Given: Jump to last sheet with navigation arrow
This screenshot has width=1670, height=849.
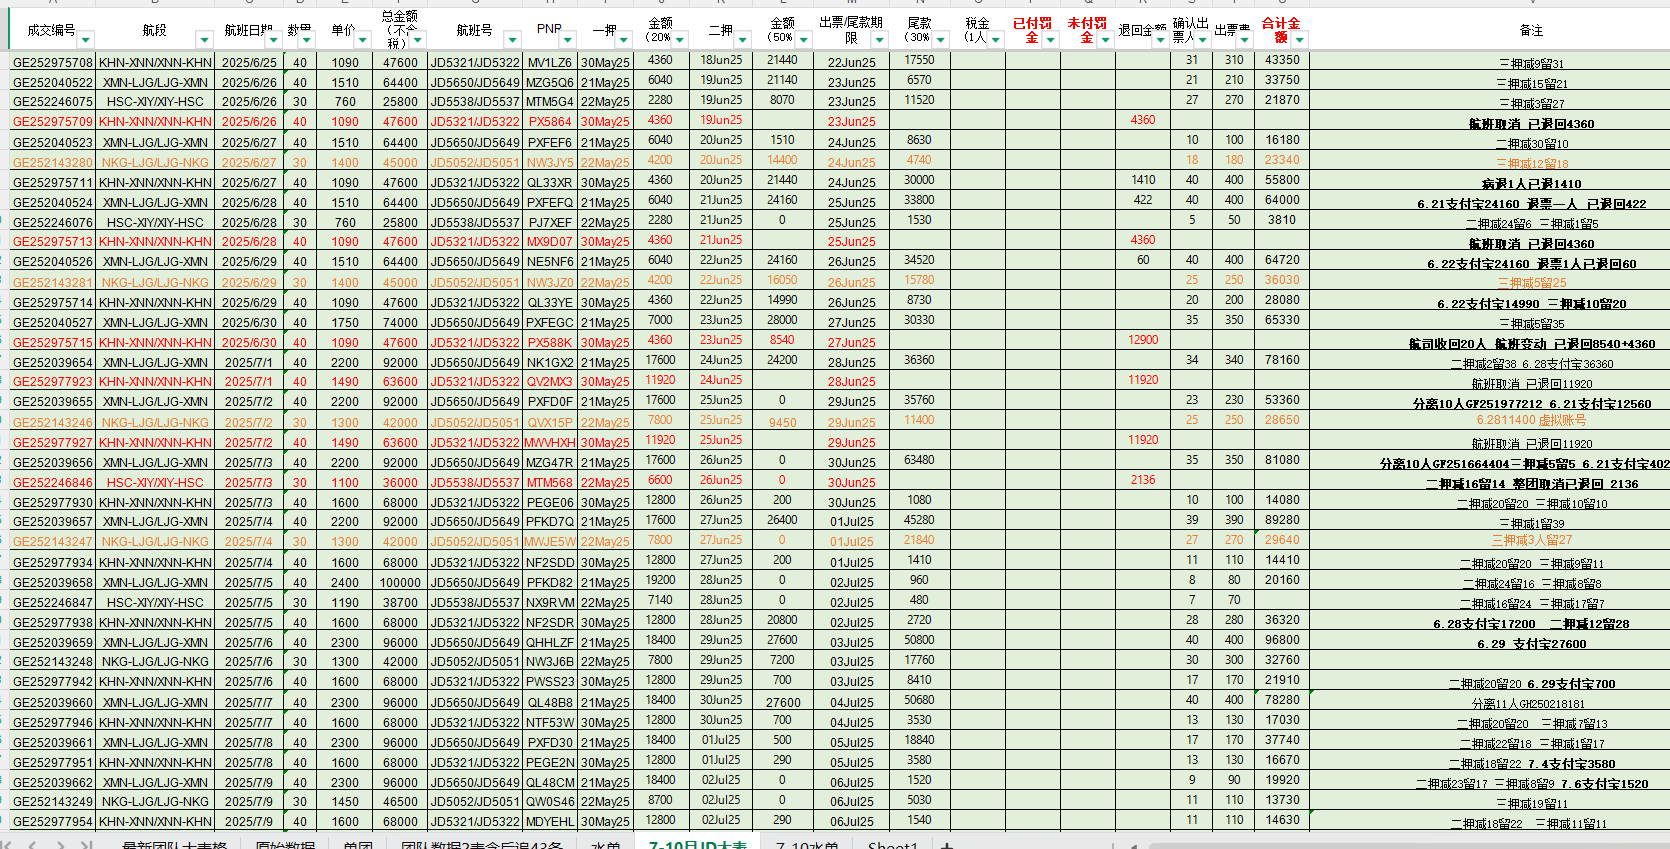Looking at the screenshot, I should coord(86,845).
